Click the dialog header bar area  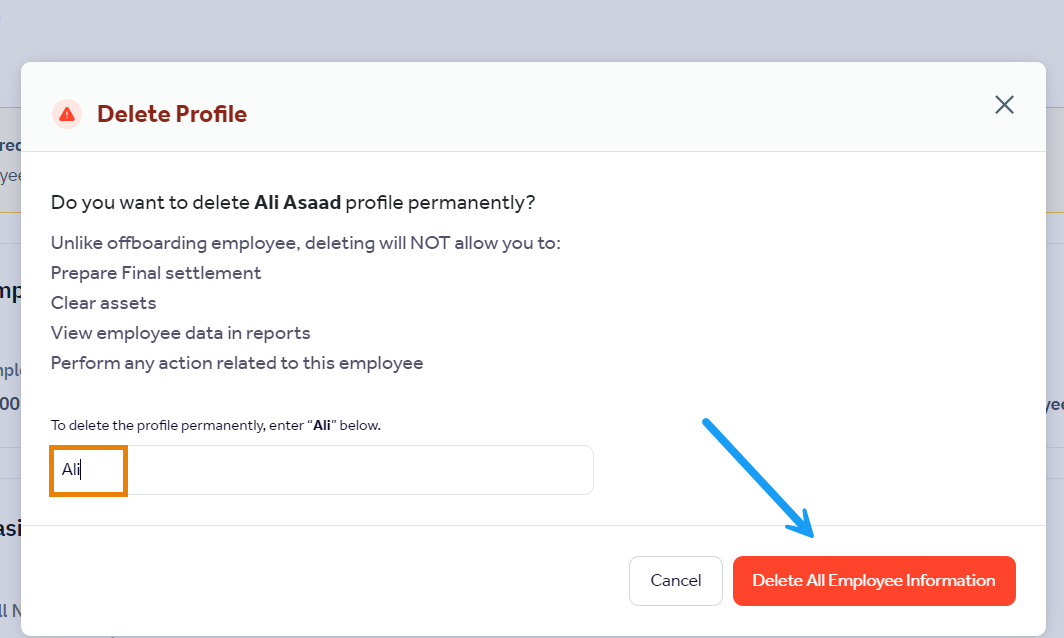click(532, 113)
